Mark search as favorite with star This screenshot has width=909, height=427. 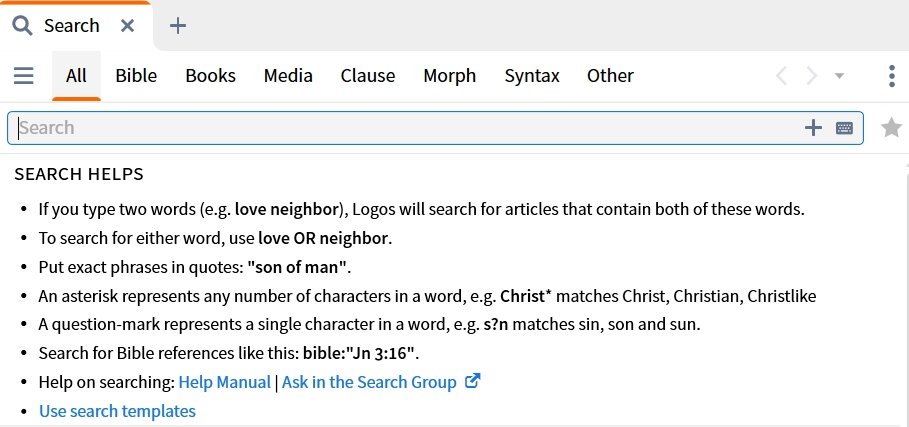coord(891,127)
